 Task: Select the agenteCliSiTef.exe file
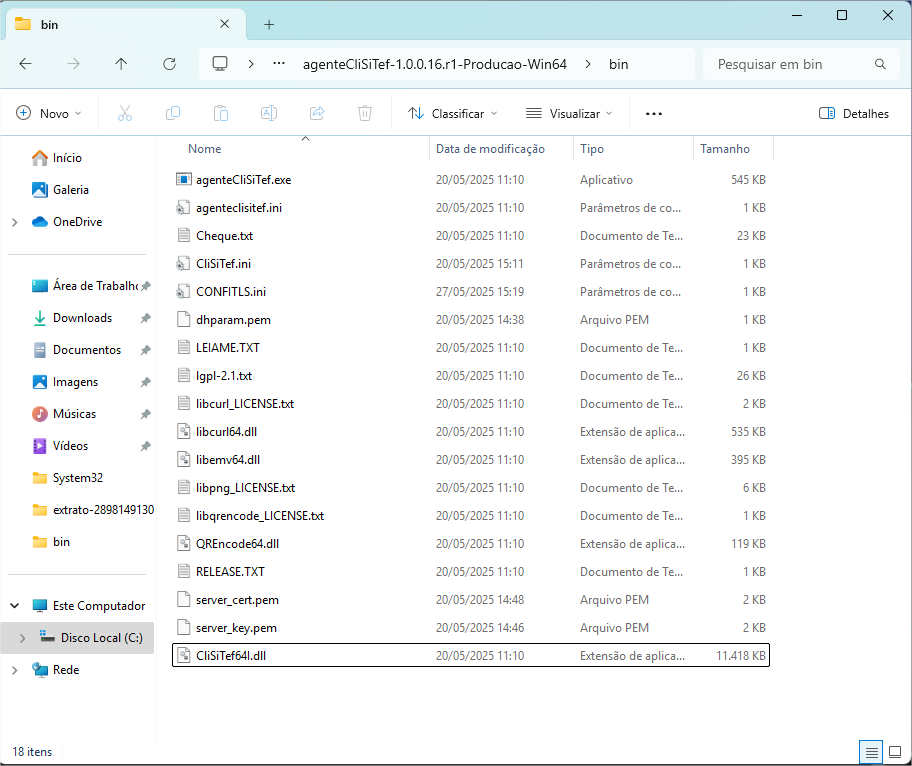(243, 180)
